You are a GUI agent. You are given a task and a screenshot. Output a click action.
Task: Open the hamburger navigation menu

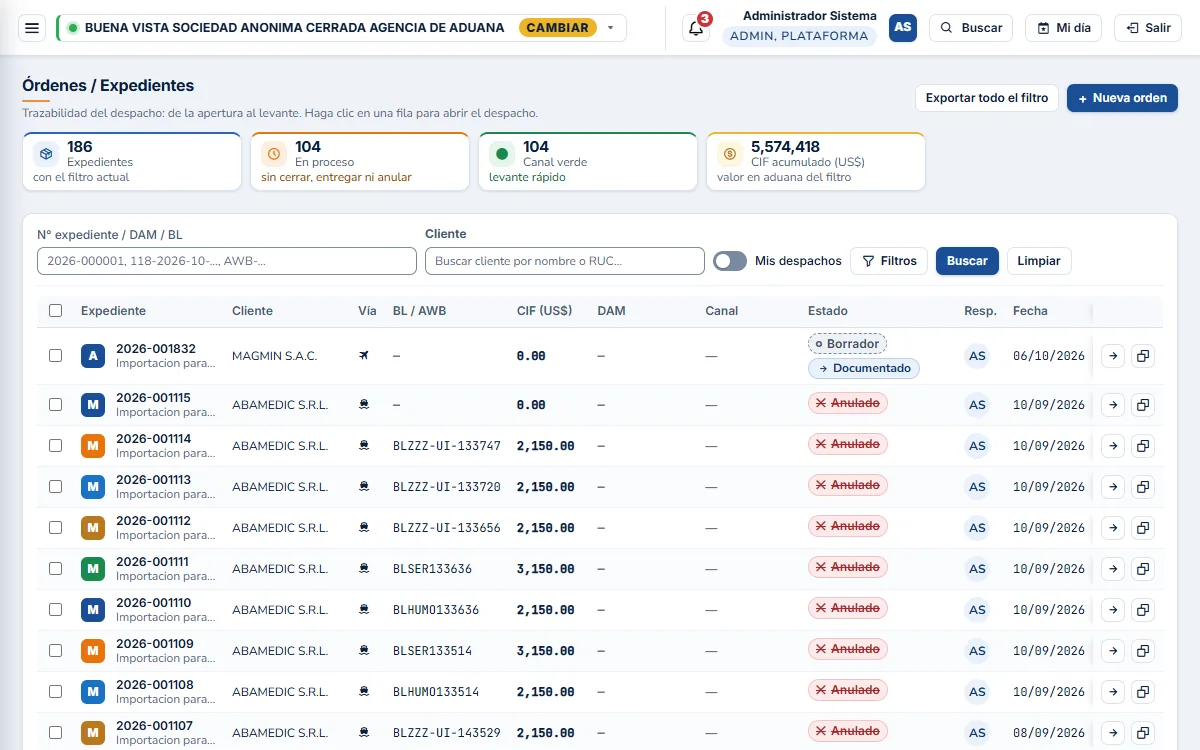32,28
